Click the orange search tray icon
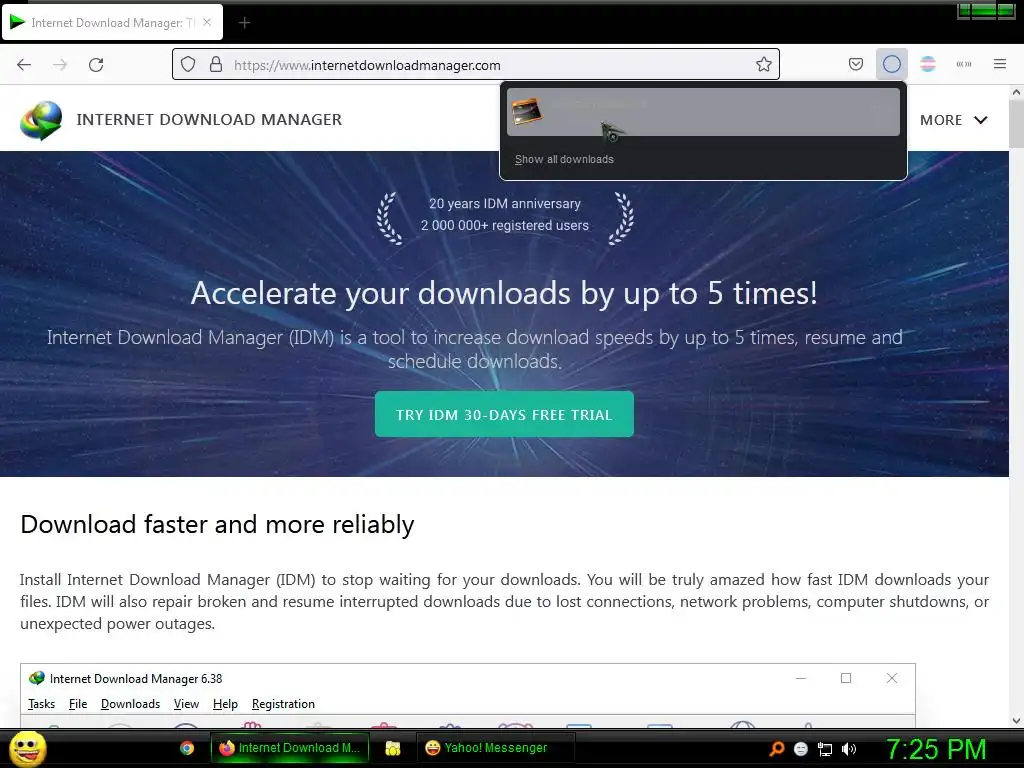 (x=776, y=749)
